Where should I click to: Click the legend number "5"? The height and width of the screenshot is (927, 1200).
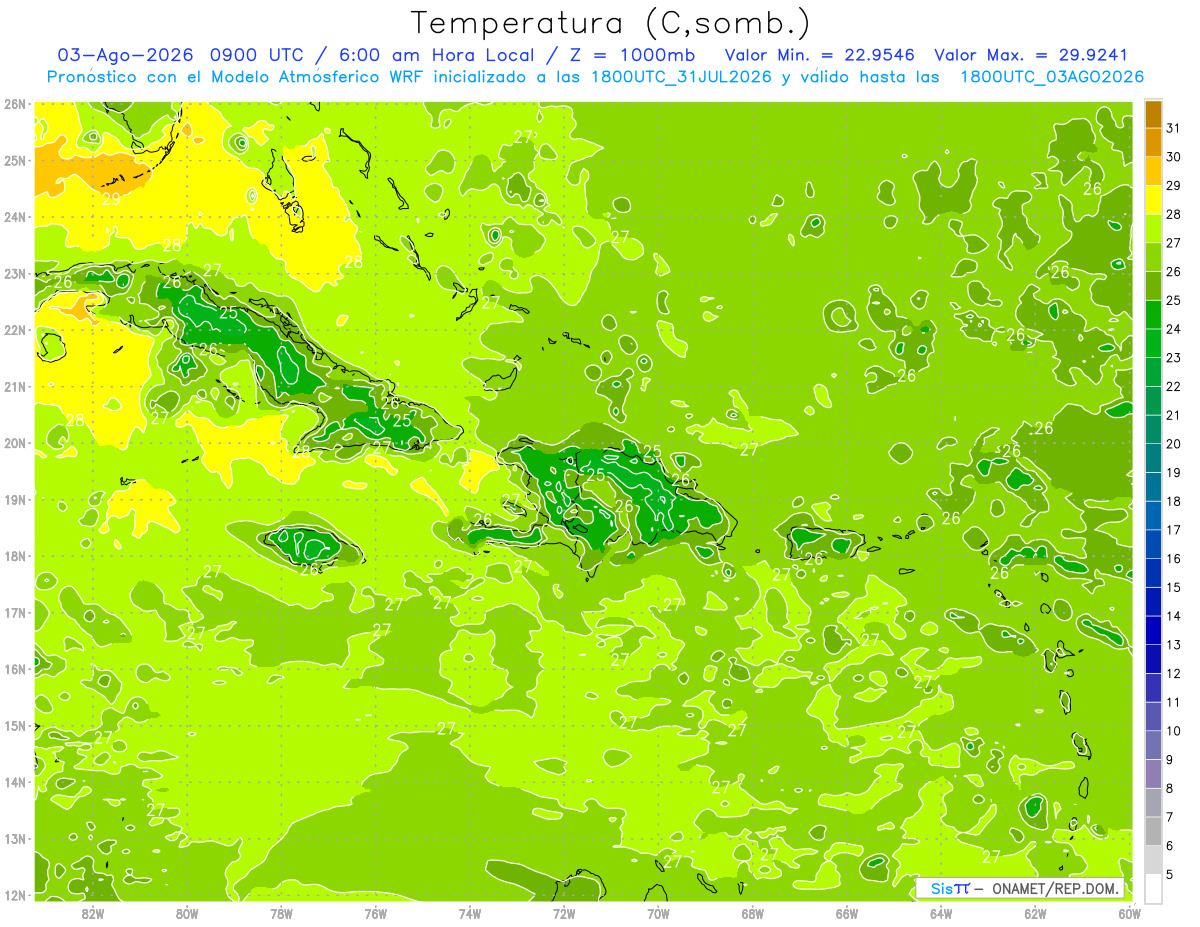pos(1170,875)
